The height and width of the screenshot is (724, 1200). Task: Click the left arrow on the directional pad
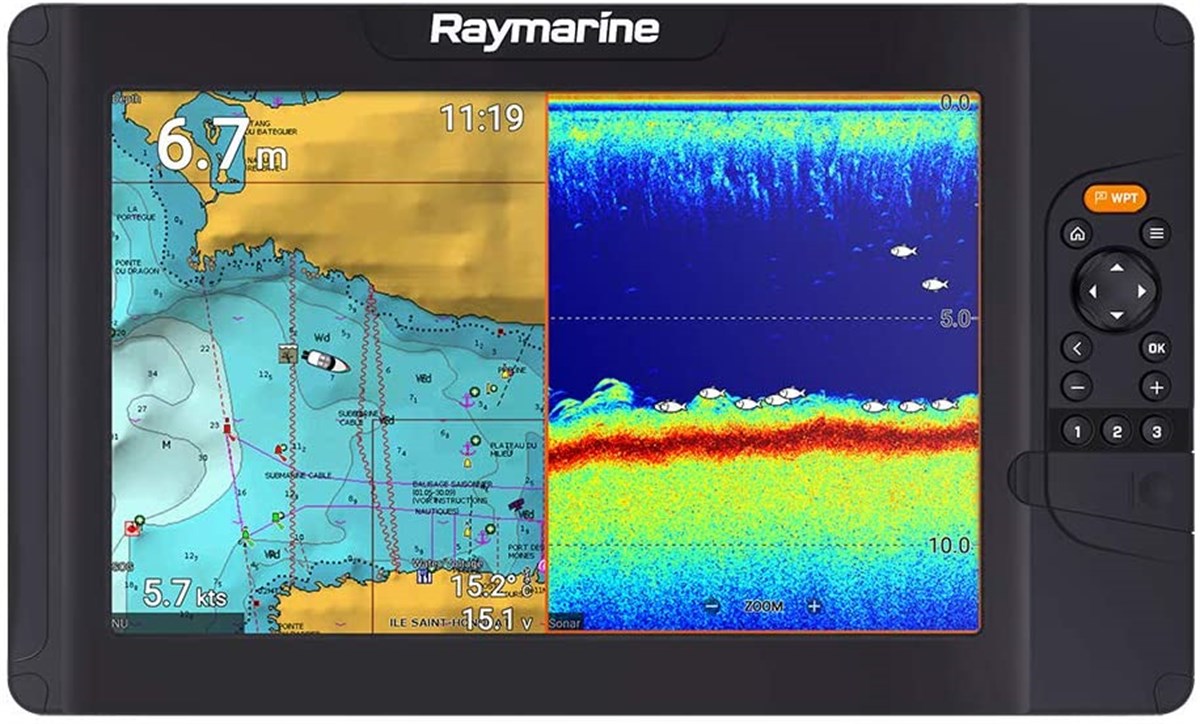(x=1092, y=292)
